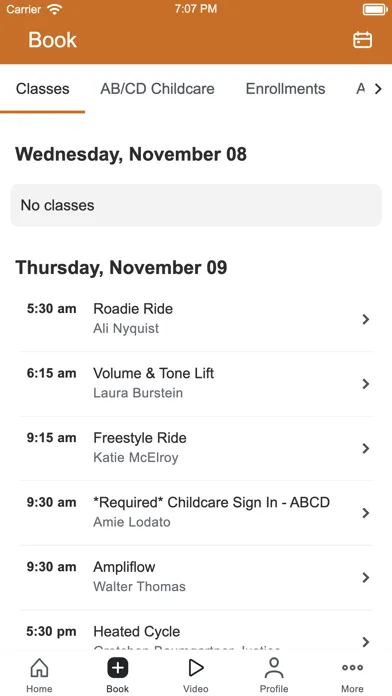Open Required Childcare Sign In - ABCD class
This screenshot has width=392, height=696.
point(196,513)
